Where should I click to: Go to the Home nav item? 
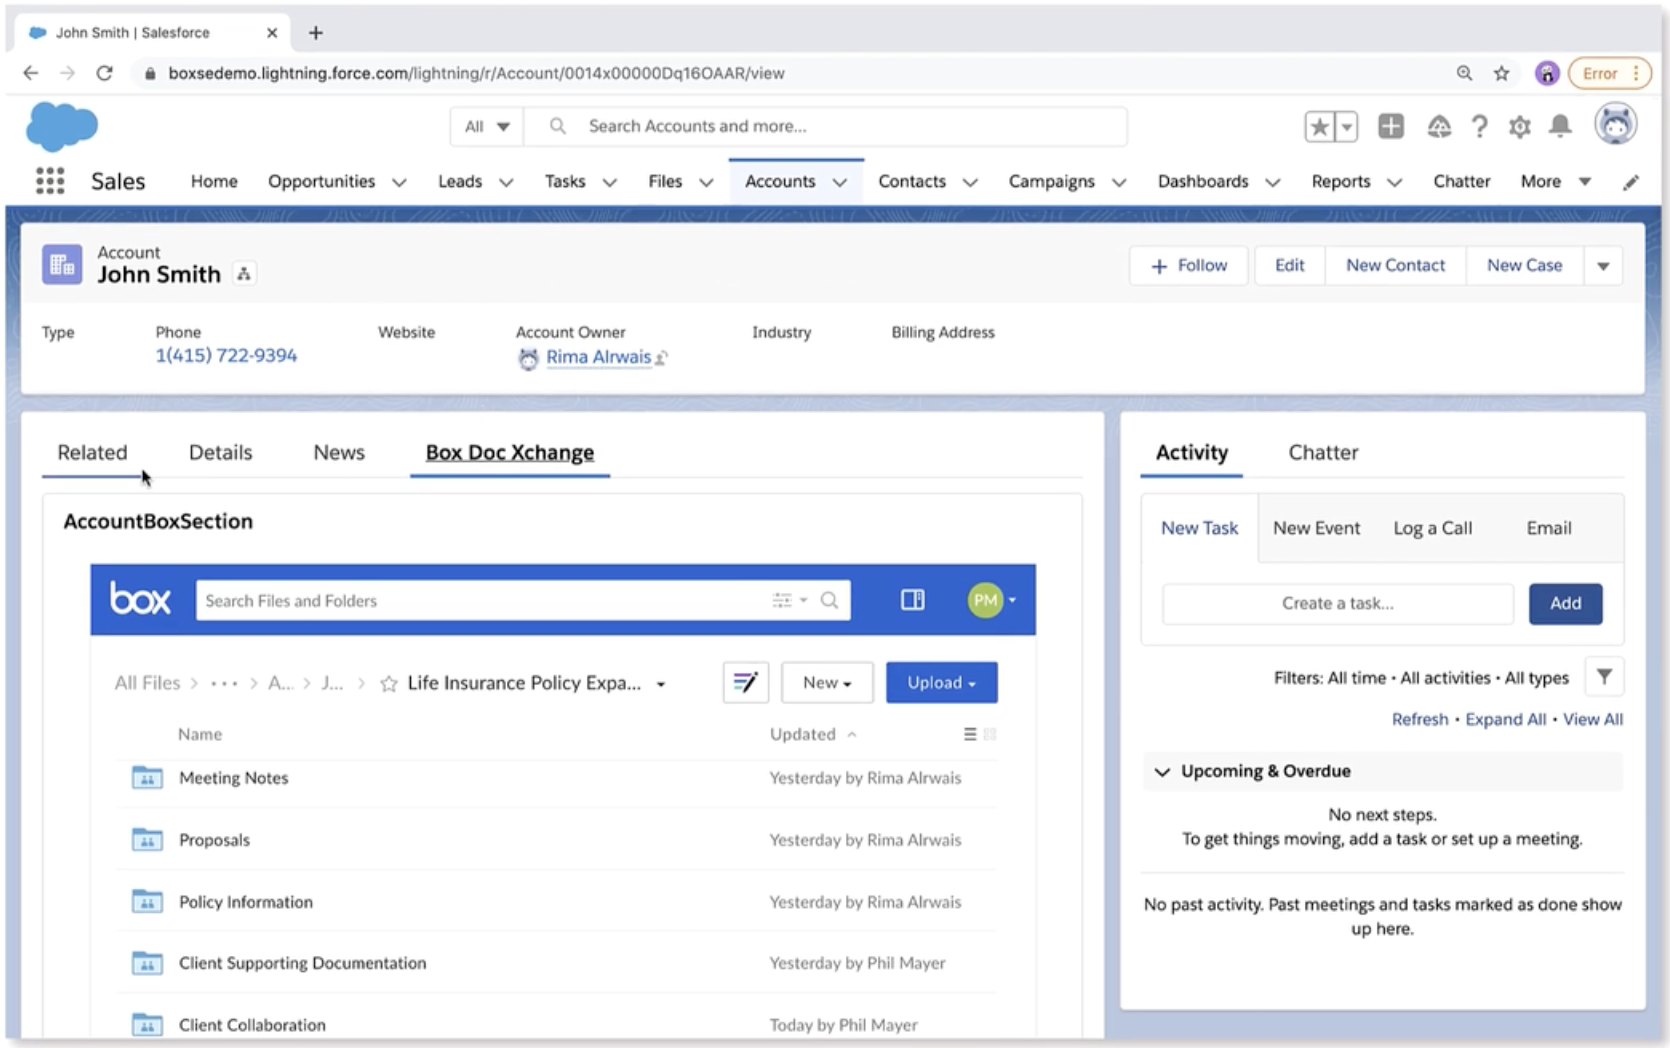[214, 181]
